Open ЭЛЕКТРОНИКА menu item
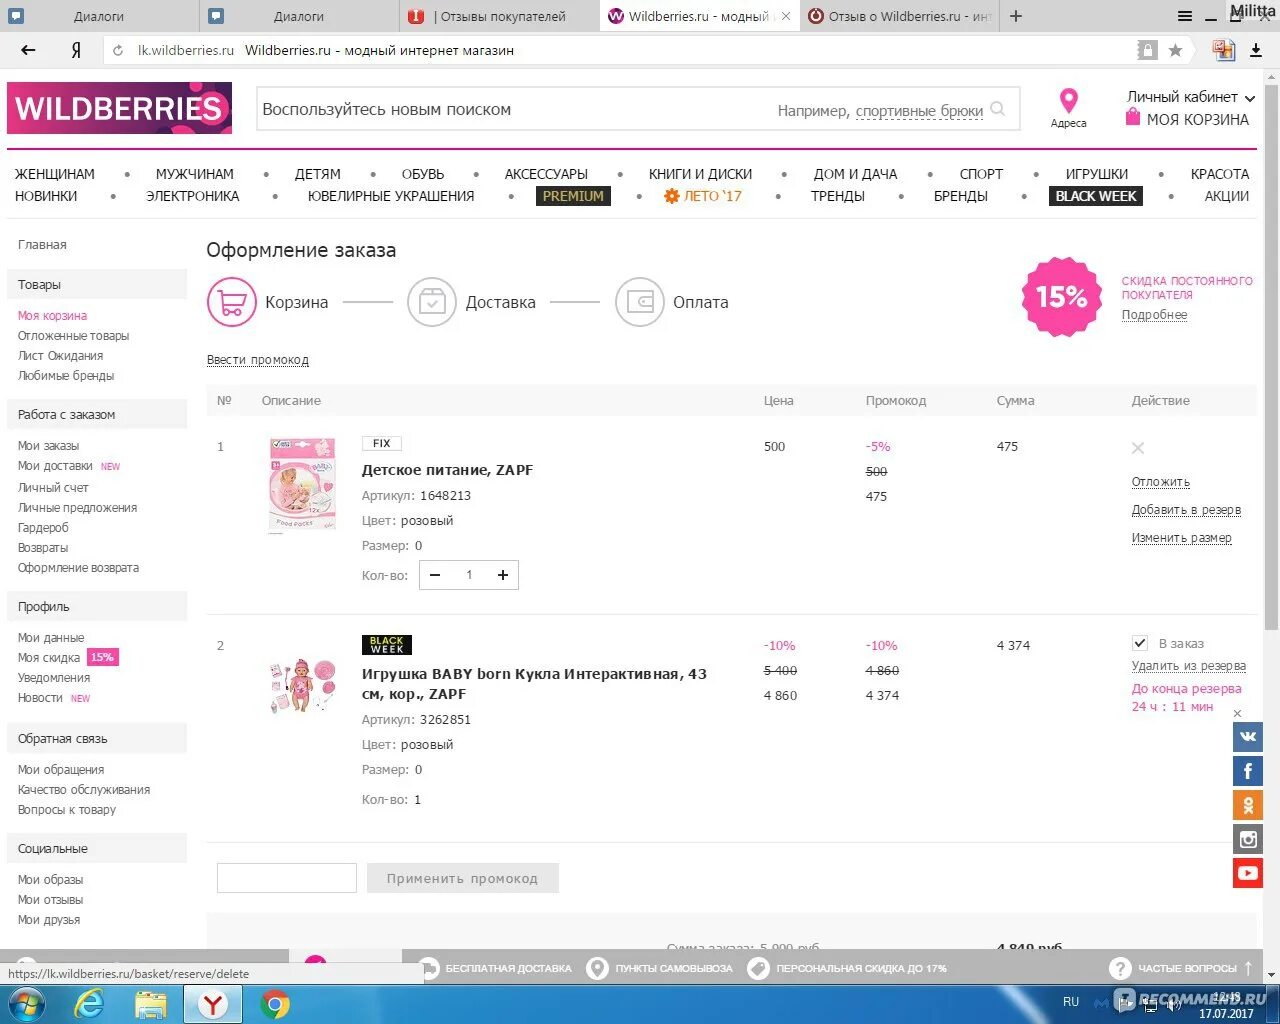This screenshot has width=1280, height=1024. click(x=193, y=196)
